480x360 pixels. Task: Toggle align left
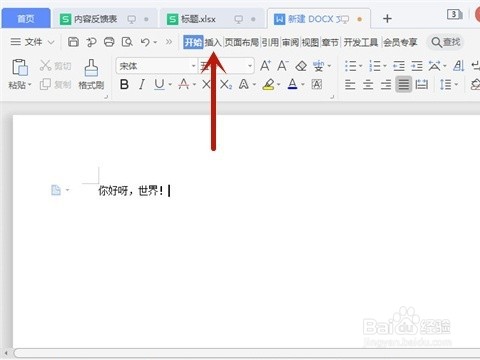point(350,85)
